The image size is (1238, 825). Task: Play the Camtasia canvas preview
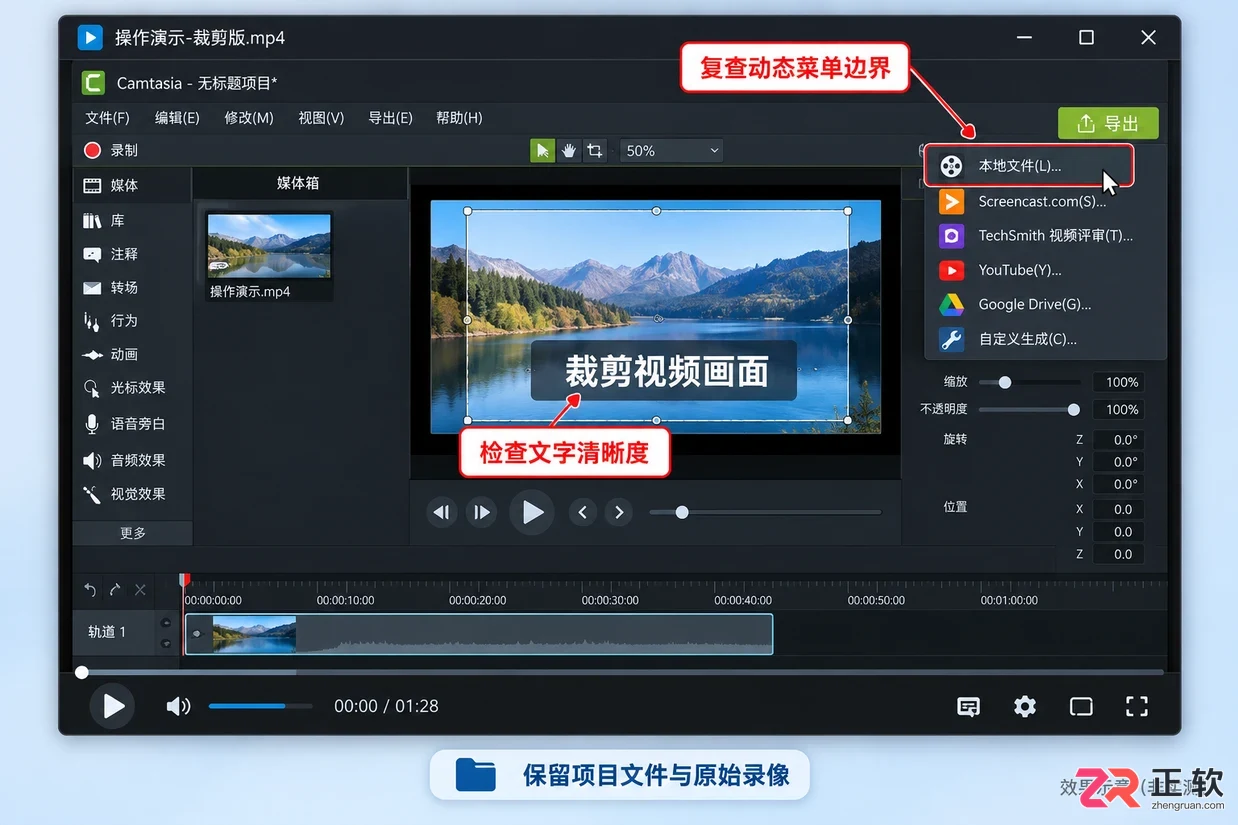point(532,513)
